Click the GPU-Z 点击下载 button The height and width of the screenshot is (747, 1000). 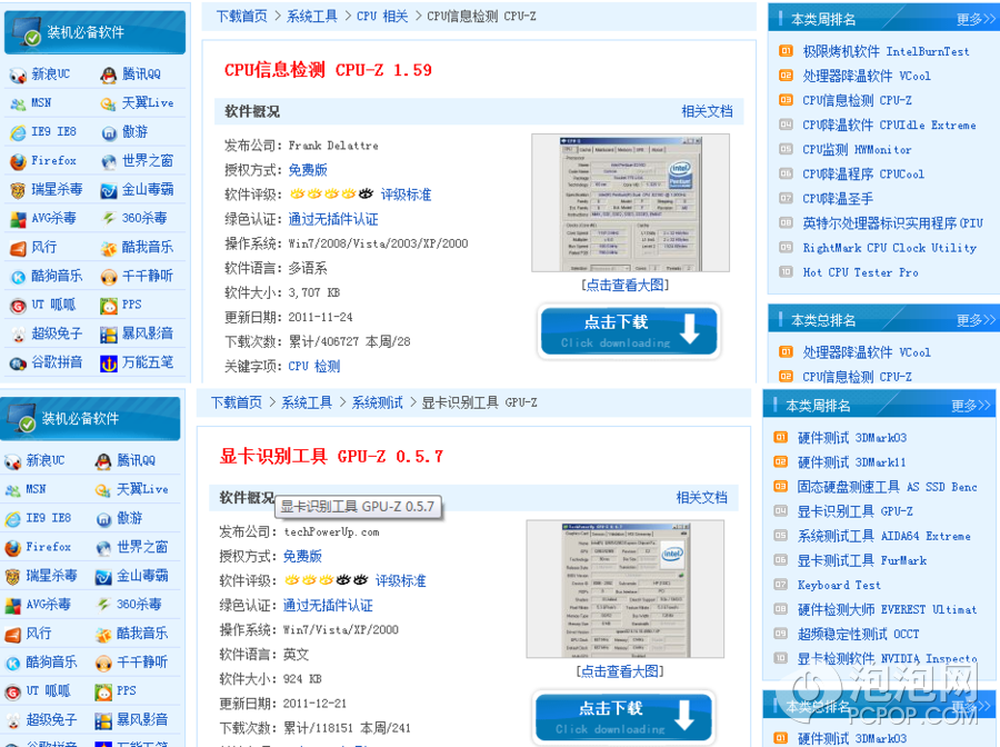624,717
